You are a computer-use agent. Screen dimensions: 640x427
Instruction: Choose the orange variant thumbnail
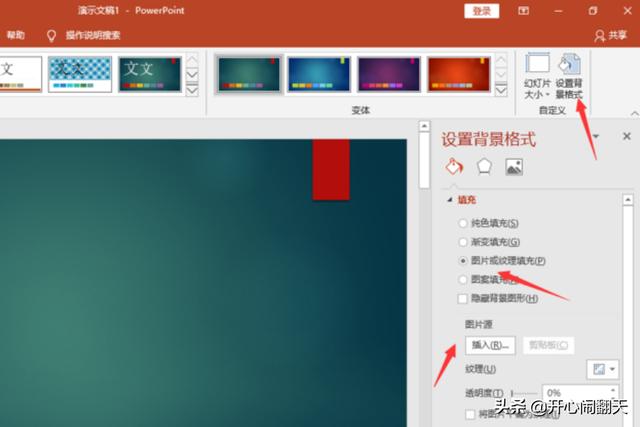pyautogui.click(x=459, y=74)
